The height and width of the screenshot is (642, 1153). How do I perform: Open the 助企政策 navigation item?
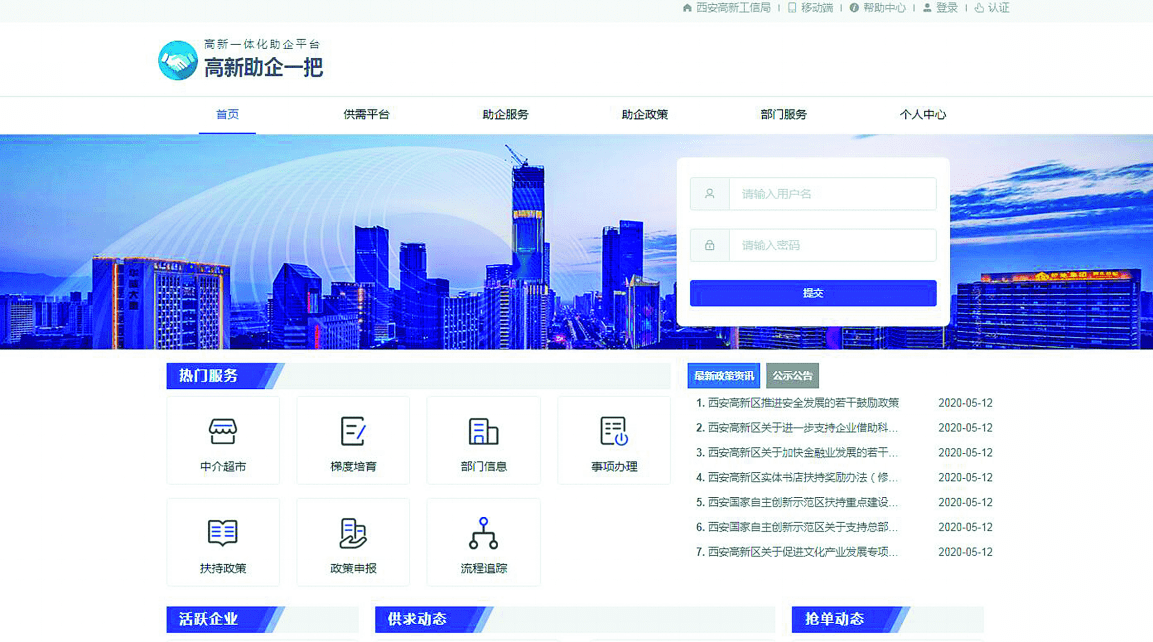[x=646, y=114]
